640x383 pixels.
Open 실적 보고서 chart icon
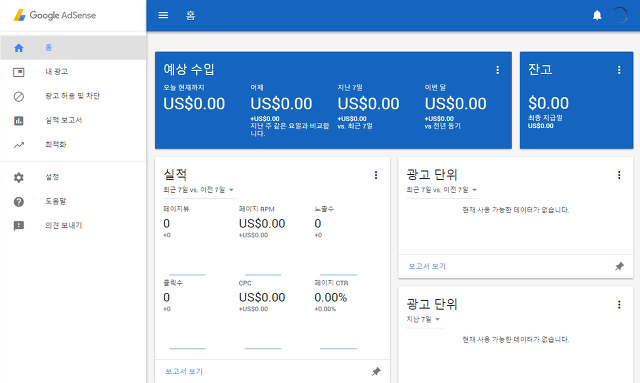tap(19, 120)
